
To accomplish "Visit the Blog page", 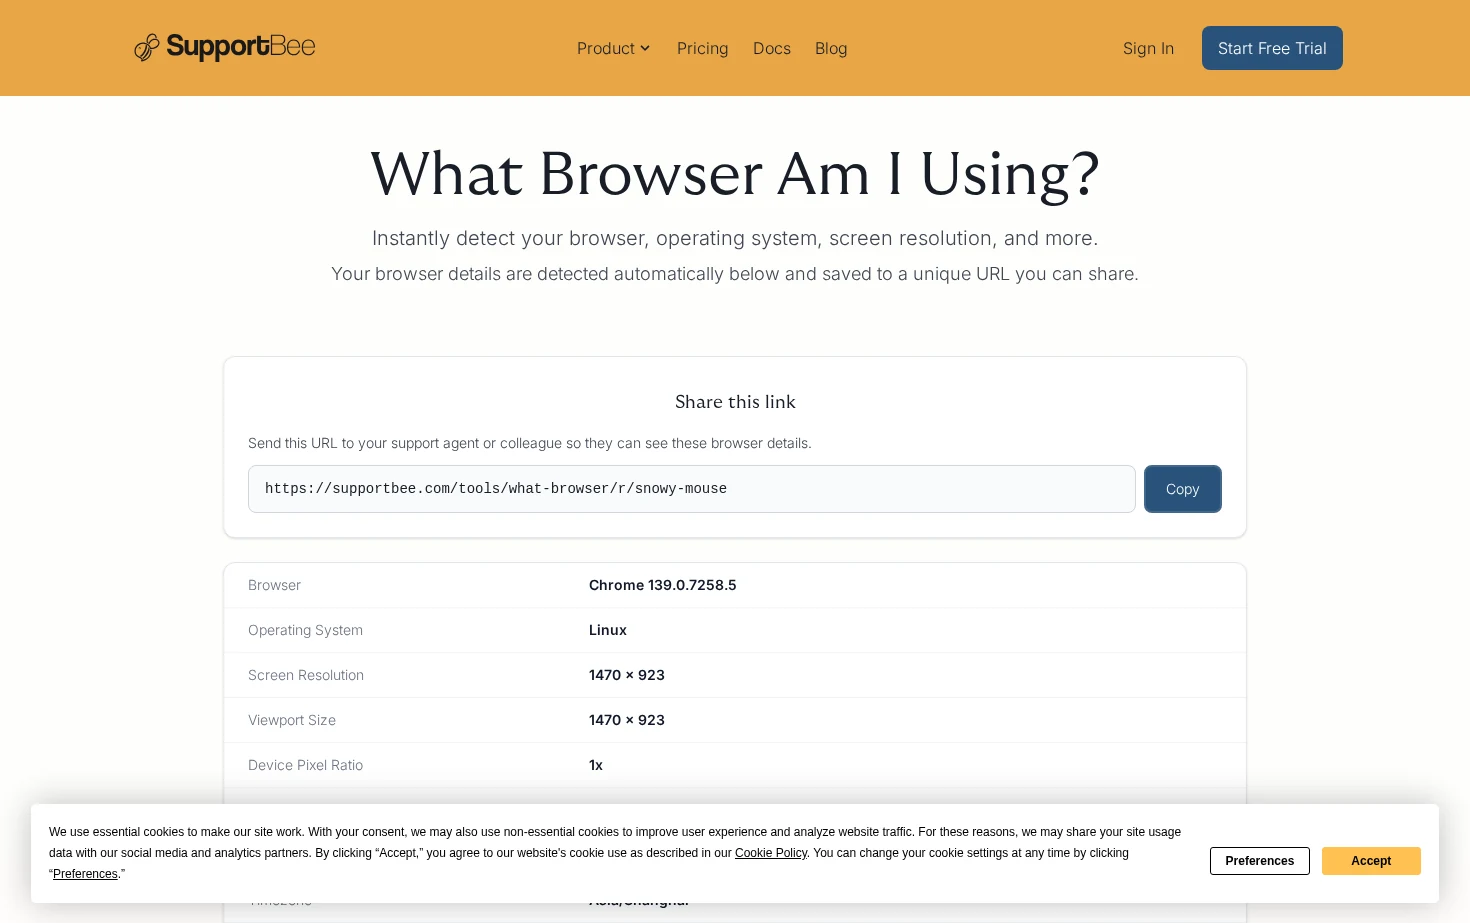I will click(831, 48).
